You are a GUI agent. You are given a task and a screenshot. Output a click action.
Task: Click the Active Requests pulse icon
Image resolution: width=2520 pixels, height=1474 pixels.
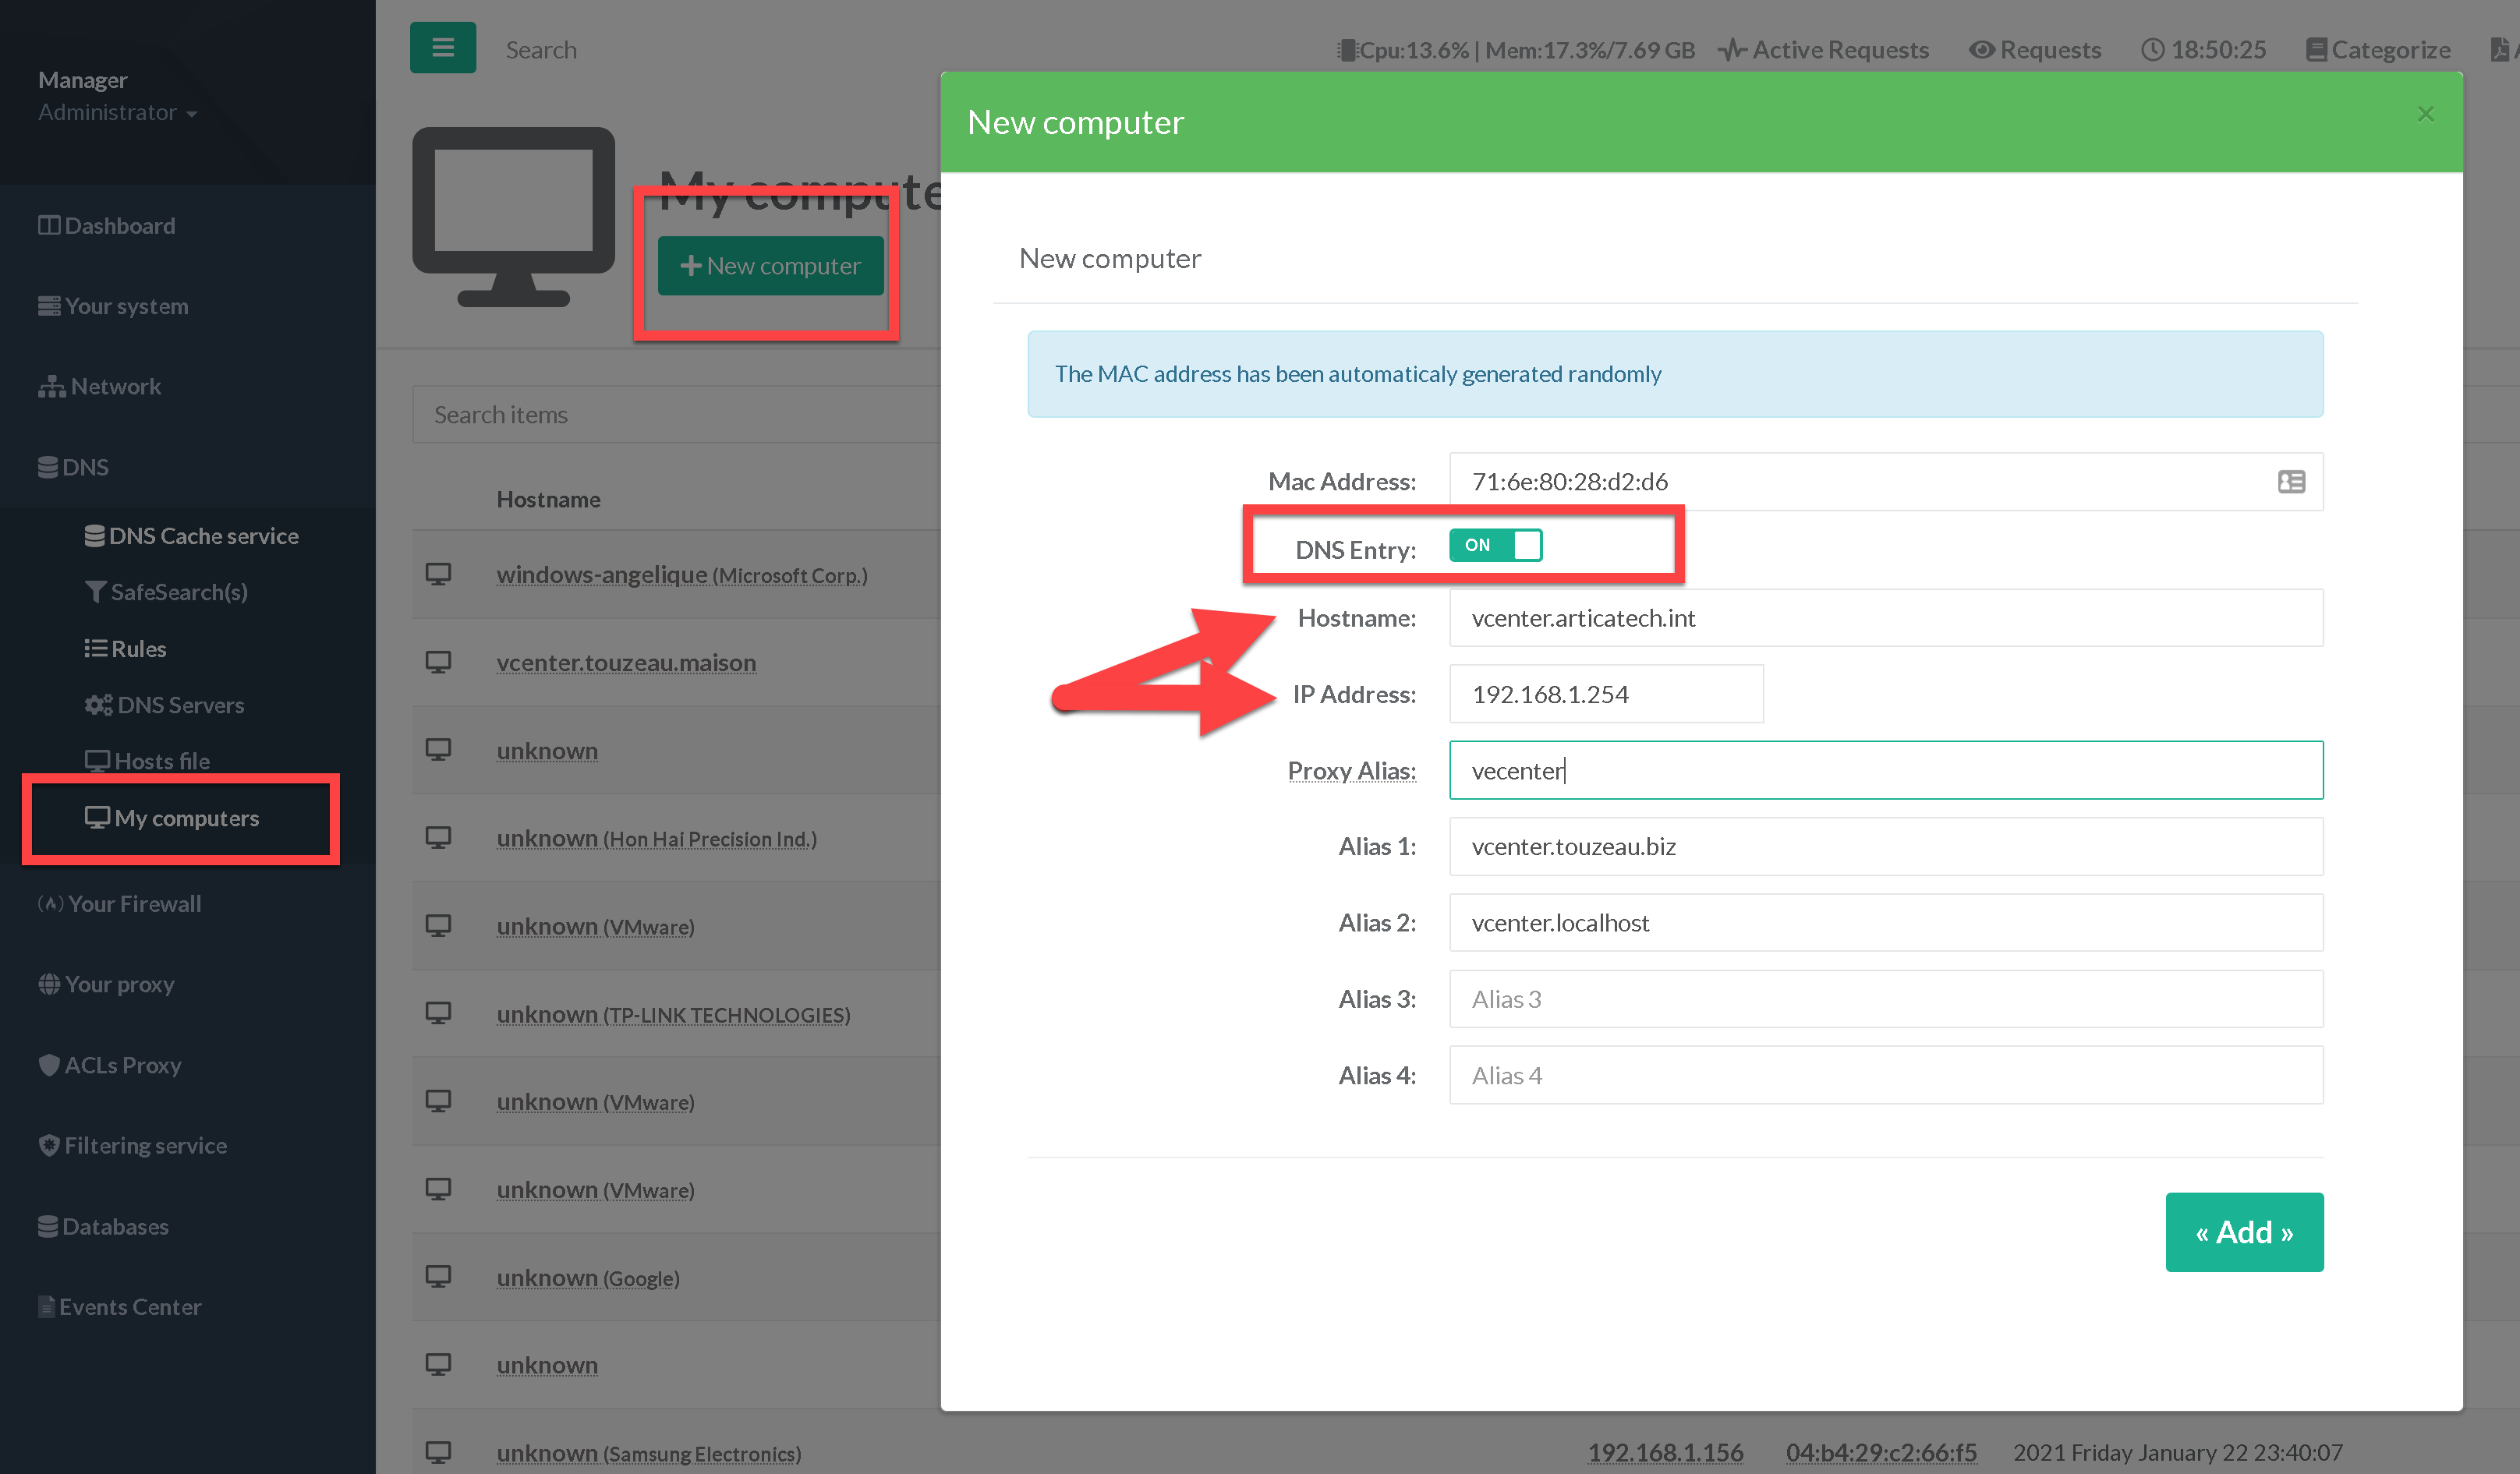[1732, 50]
